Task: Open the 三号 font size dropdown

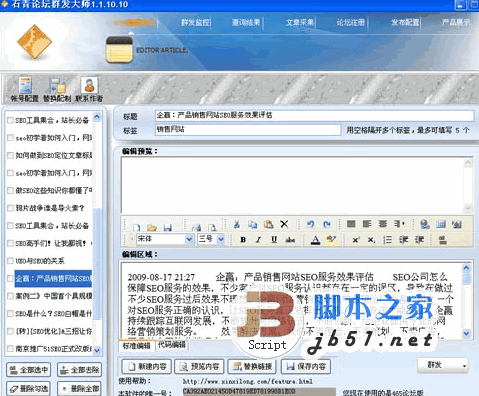Action: [221, 239]
